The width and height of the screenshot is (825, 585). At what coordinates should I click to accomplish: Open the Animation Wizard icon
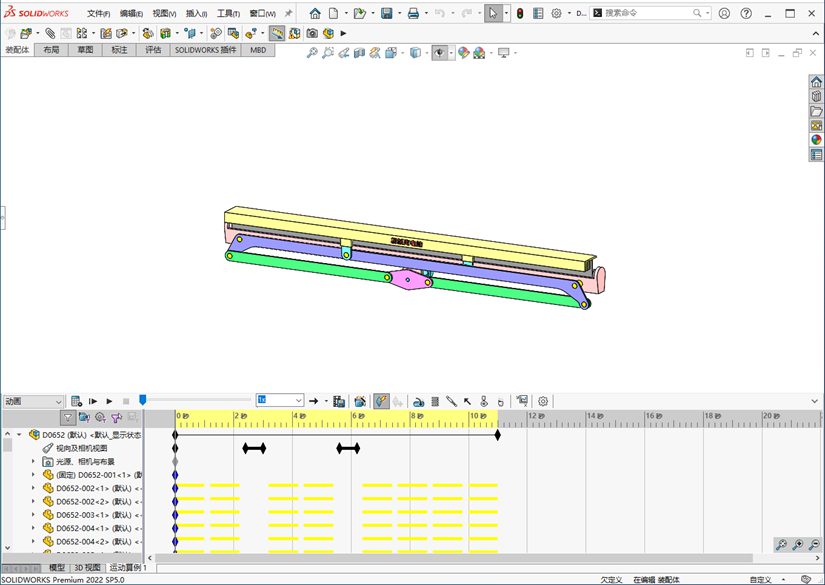click(360, 401)
